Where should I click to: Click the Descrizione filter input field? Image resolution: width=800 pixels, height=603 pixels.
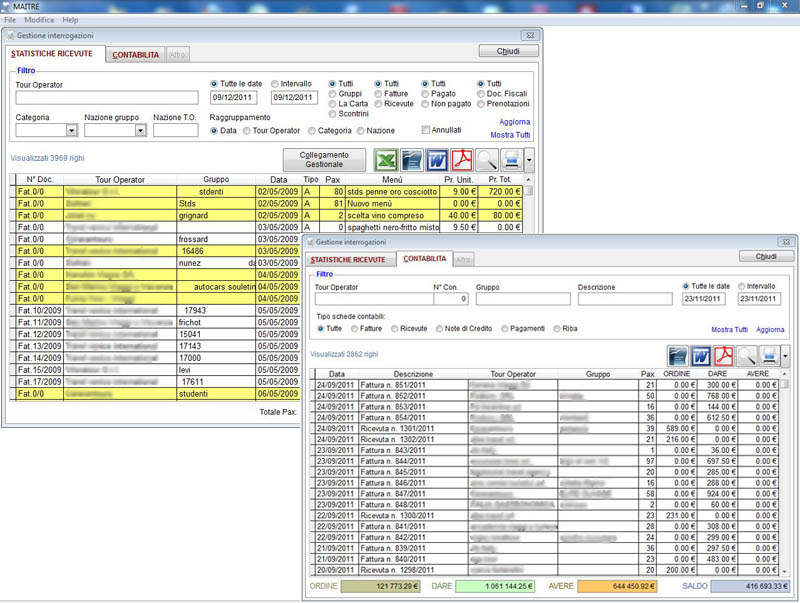pyautogui.click(x=625, y=299)
